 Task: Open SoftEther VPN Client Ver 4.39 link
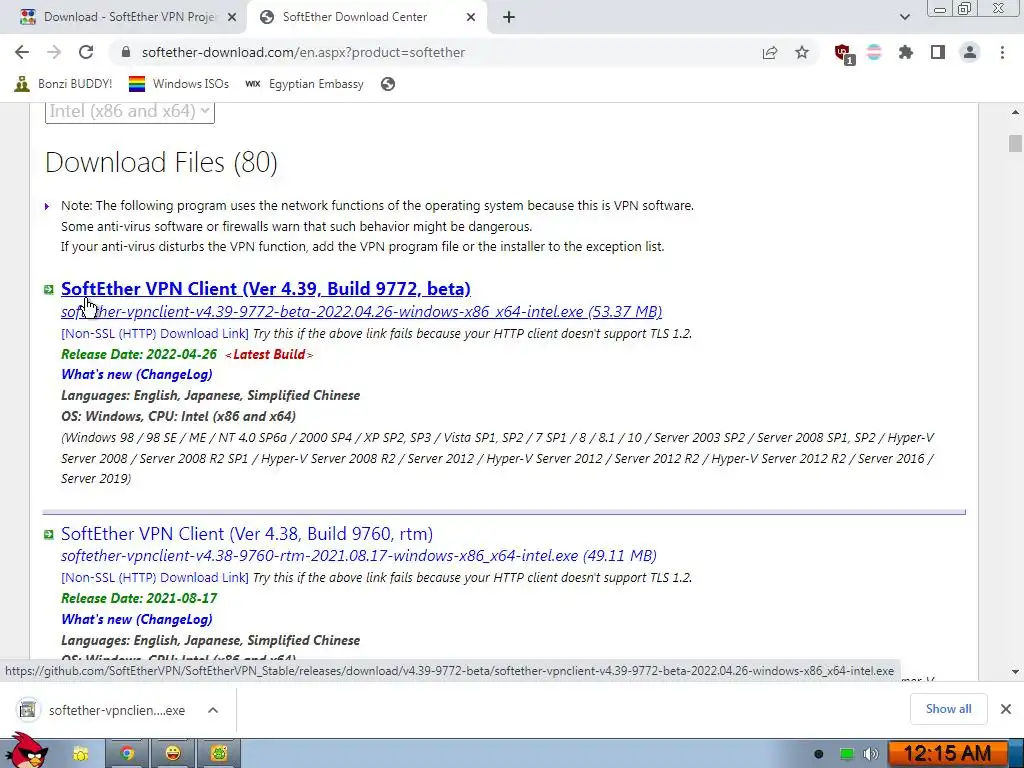pos(266,289)
